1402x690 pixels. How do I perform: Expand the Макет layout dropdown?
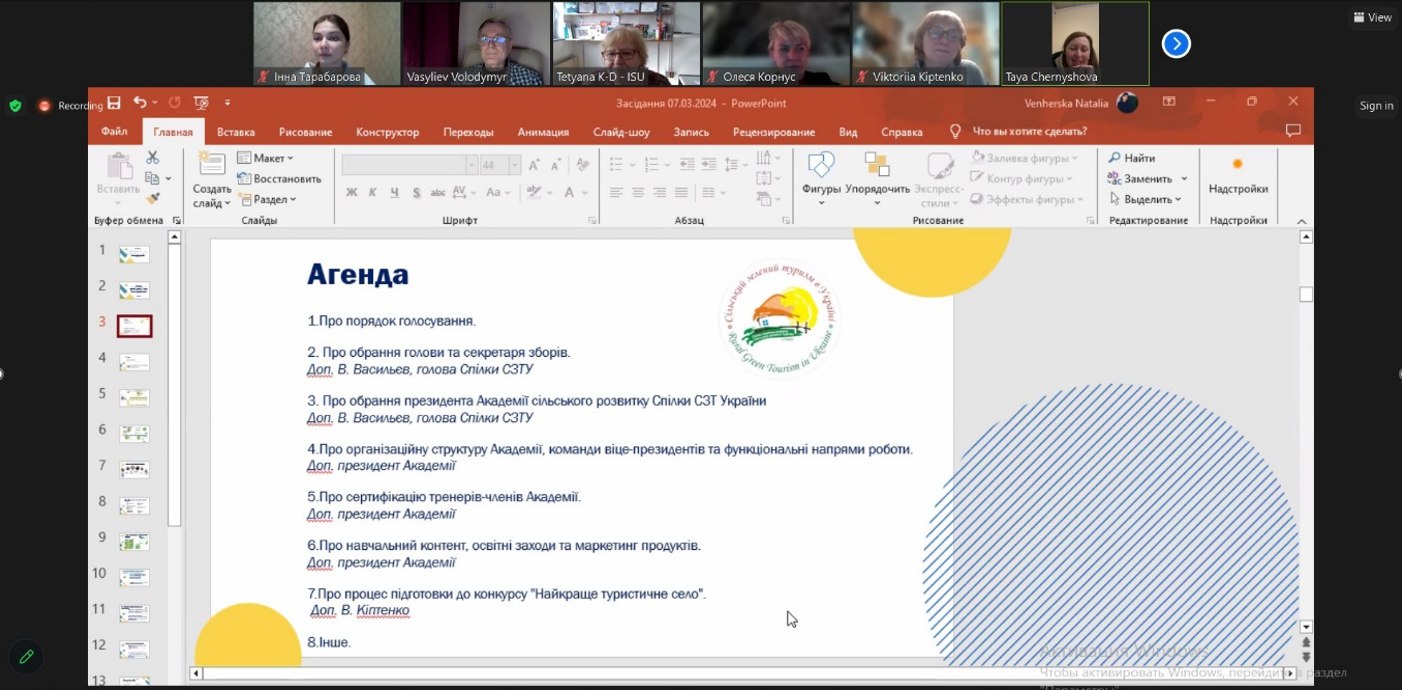pyautogui.click(x=266, y=158)
